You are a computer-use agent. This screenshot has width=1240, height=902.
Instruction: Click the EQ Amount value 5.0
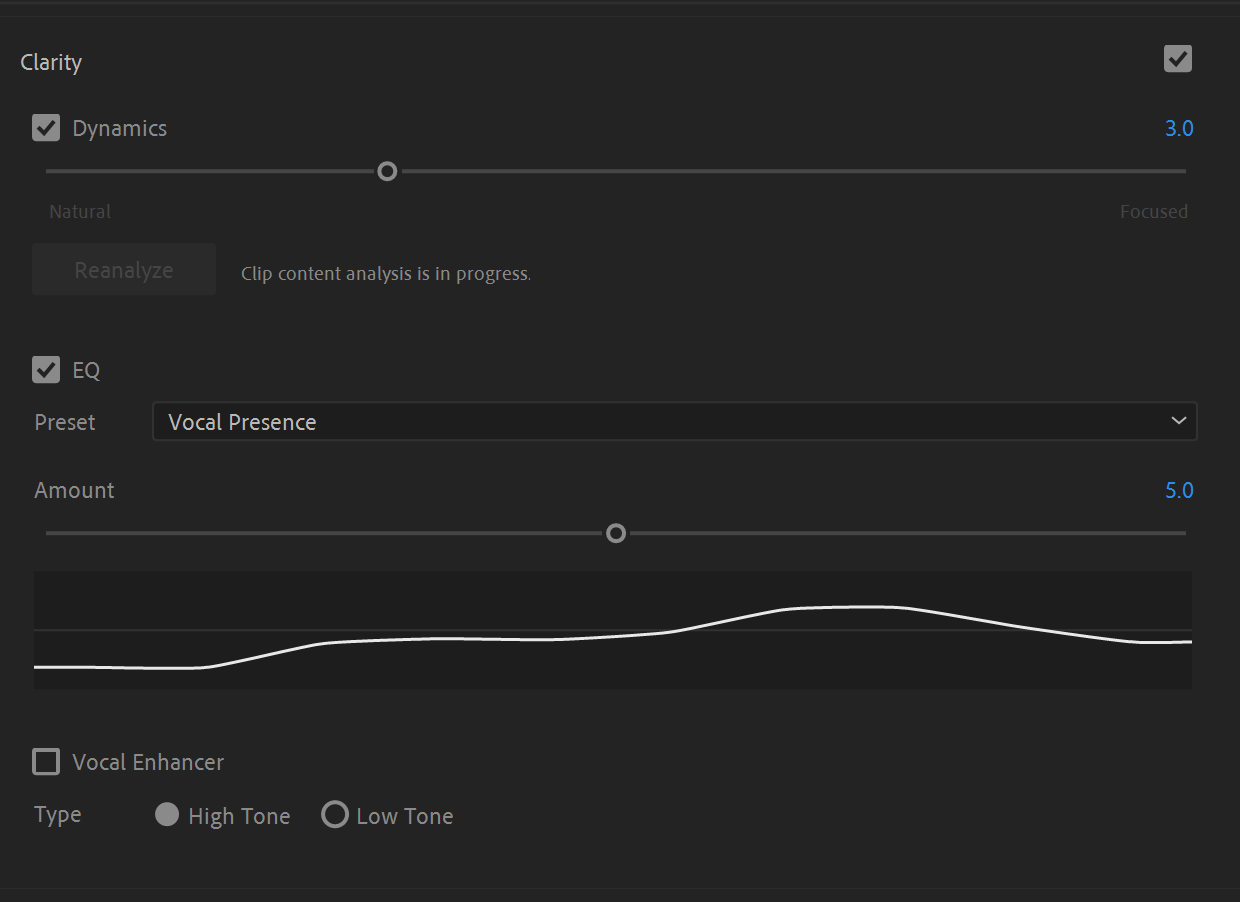(x=1179, y=490)
